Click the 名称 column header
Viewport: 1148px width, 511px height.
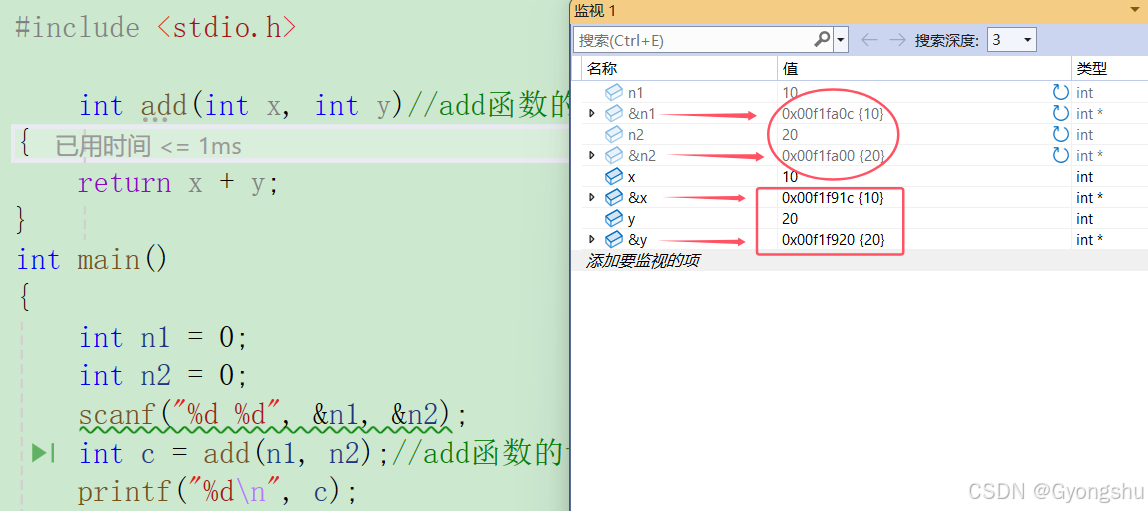coord(679,69)
